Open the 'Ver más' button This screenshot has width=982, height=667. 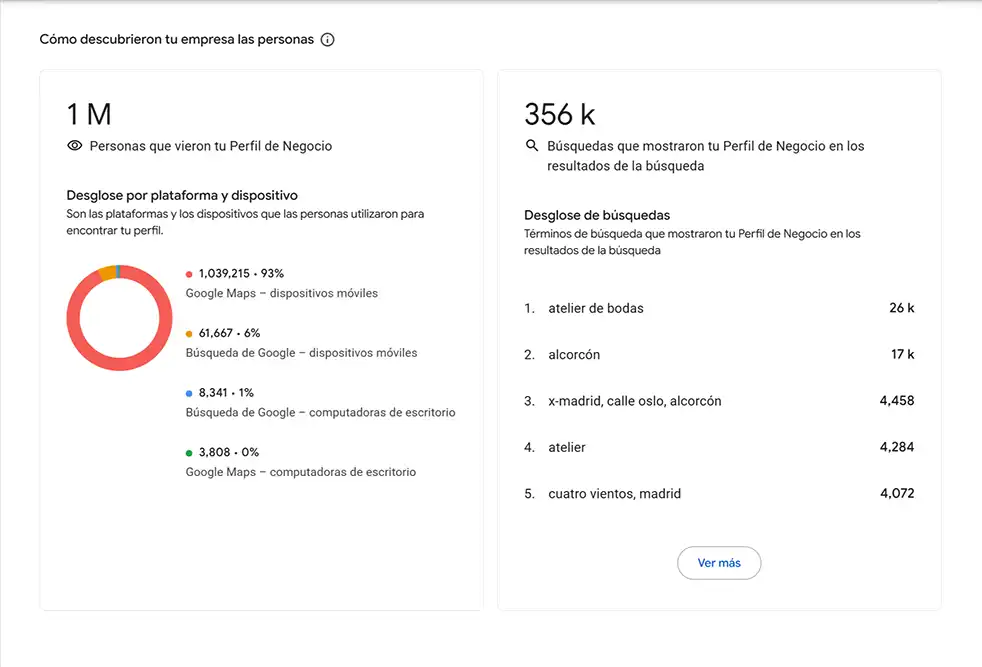(x=719, y=563)
